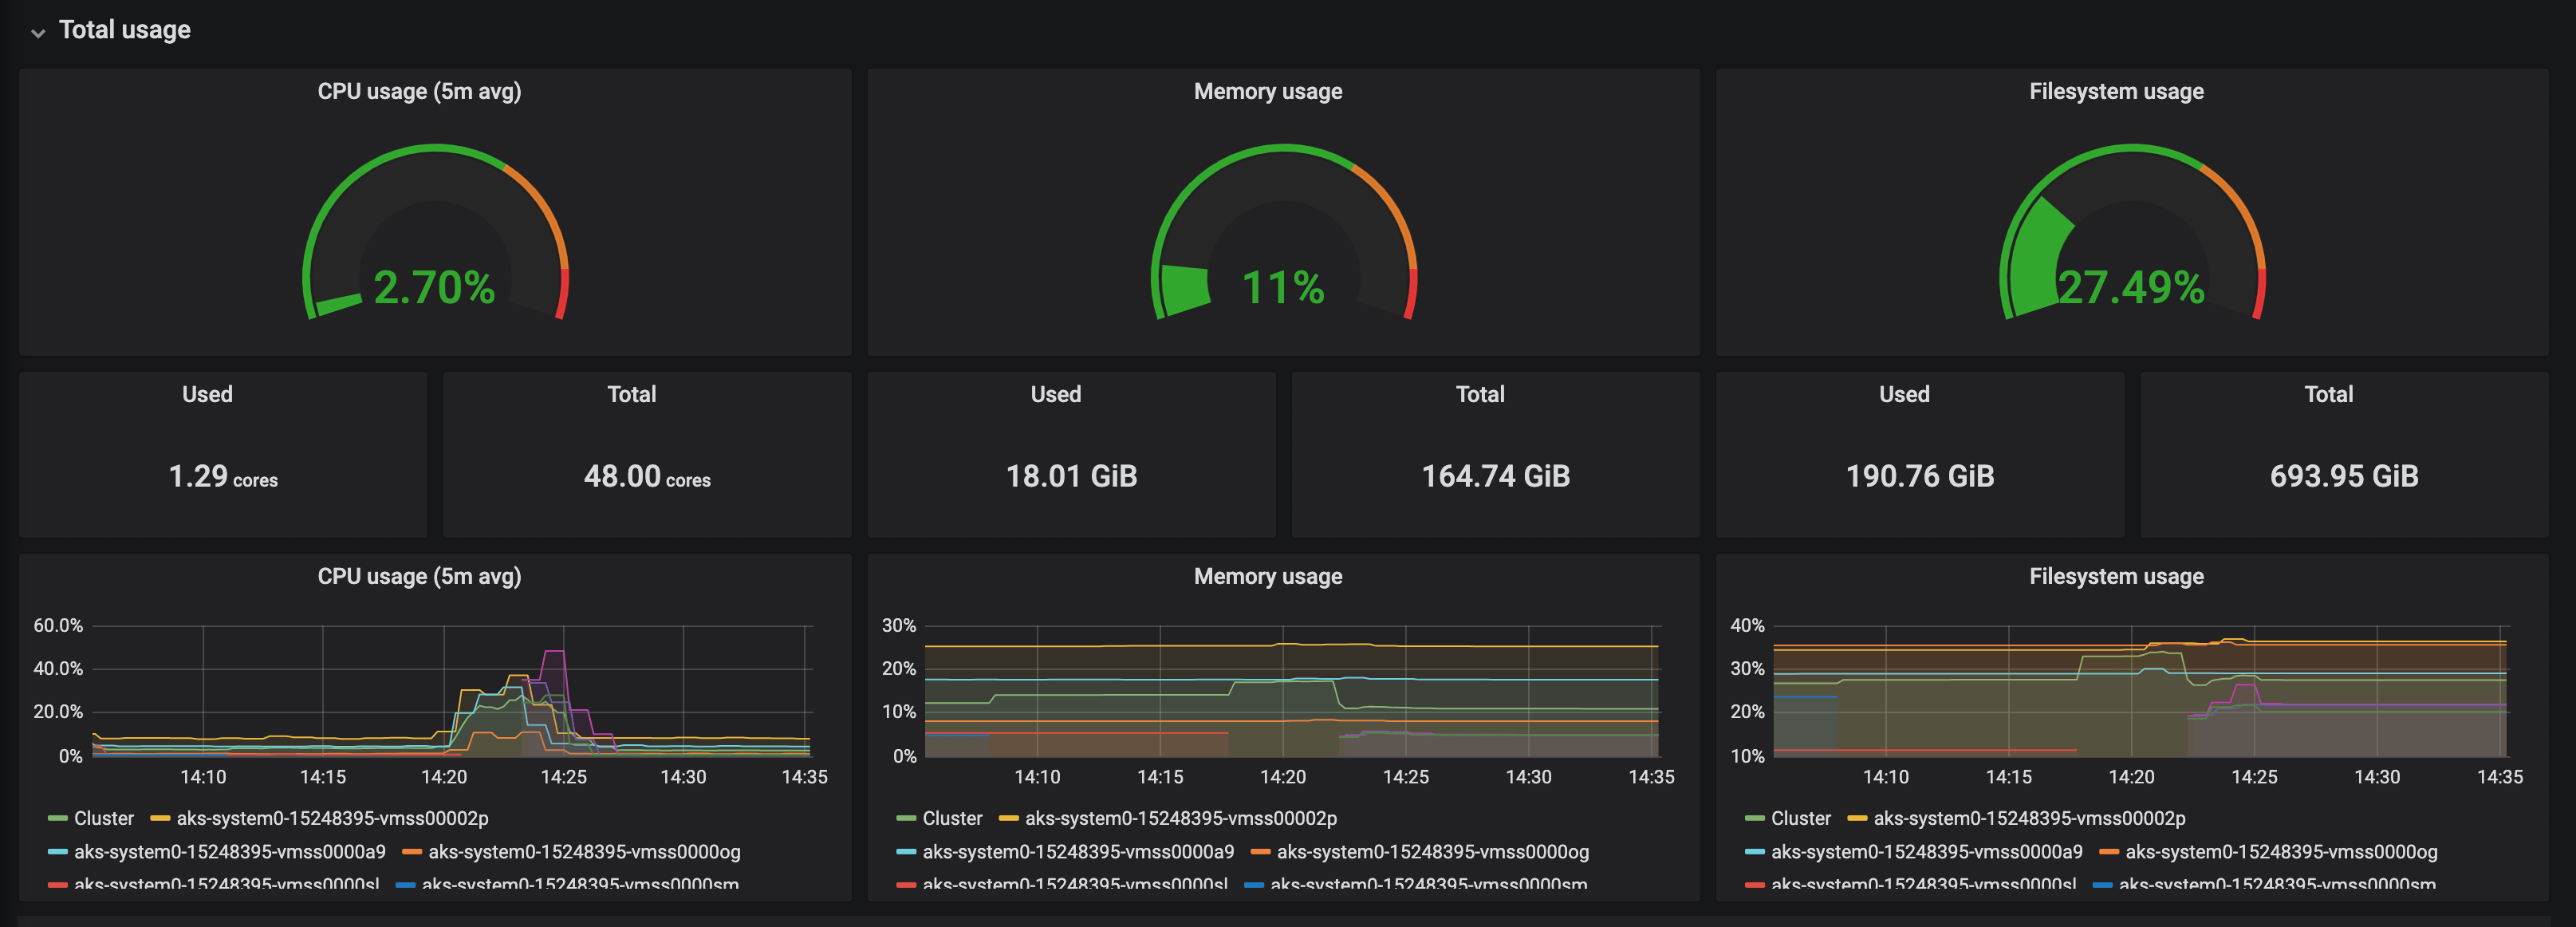Toggle Cluster series in CPU graph legend

coord(103,818)
